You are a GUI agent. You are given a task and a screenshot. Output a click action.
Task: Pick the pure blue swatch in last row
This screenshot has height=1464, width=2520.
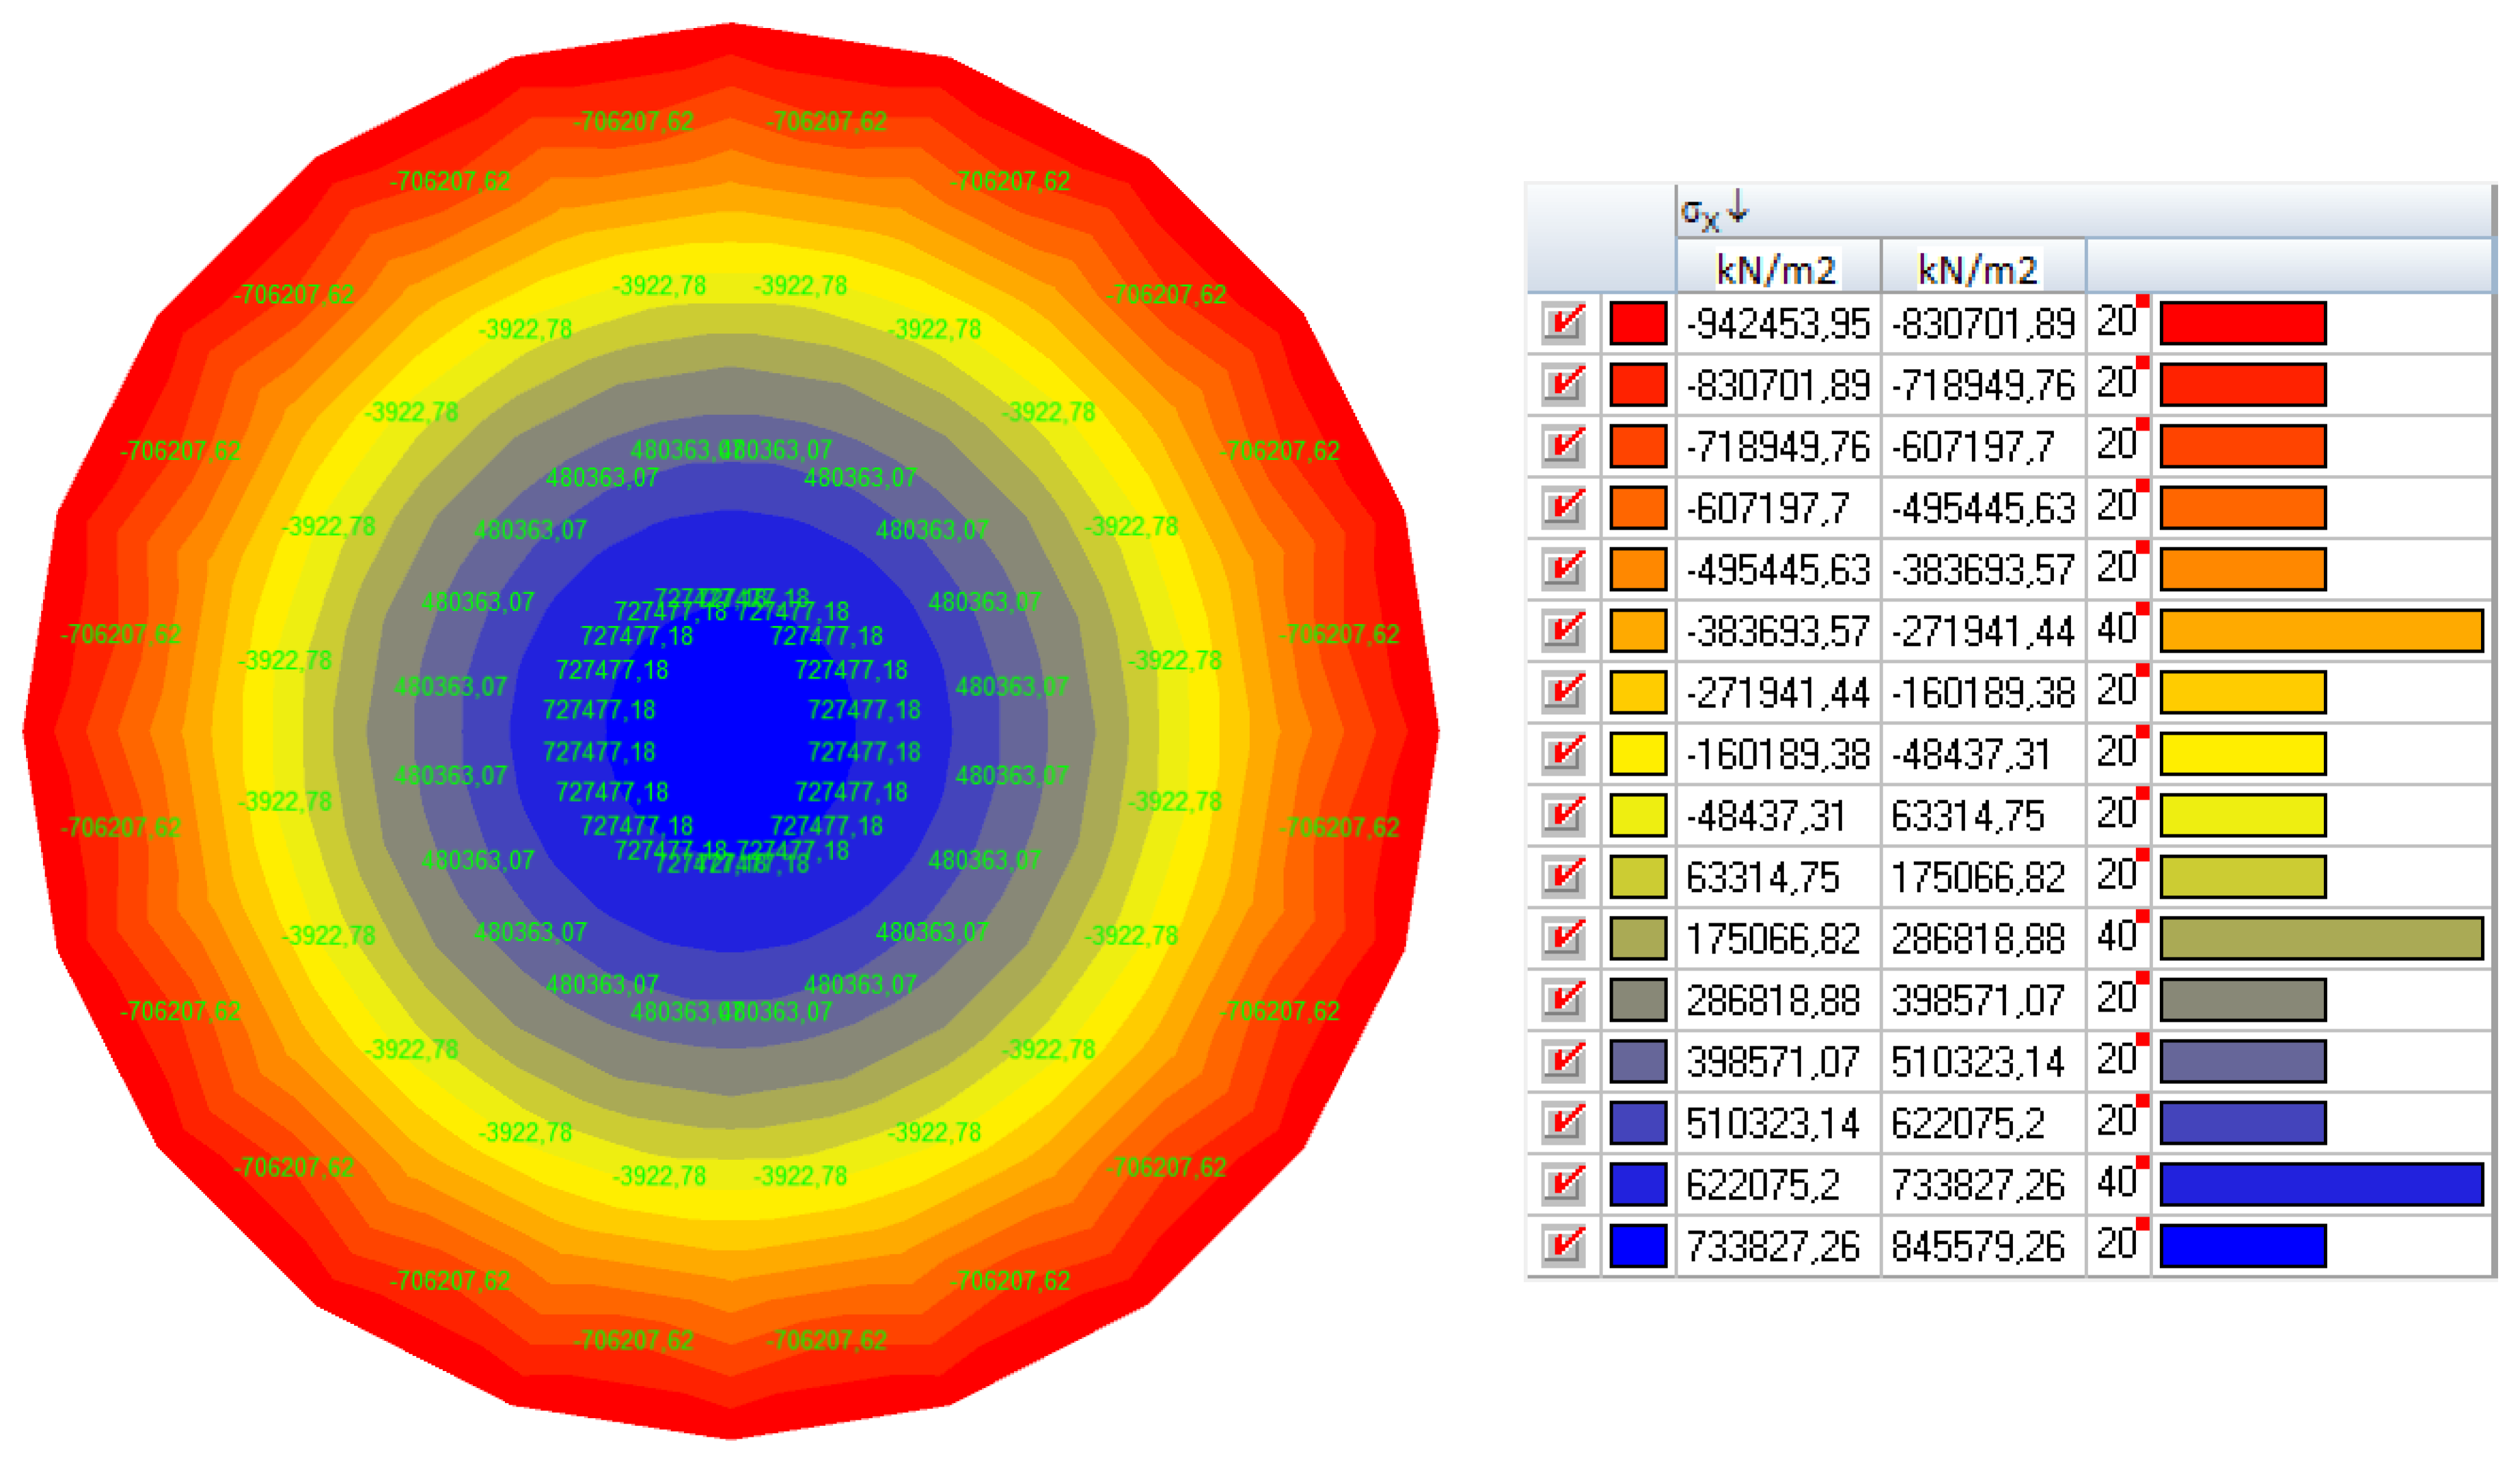(1637, 1245)
